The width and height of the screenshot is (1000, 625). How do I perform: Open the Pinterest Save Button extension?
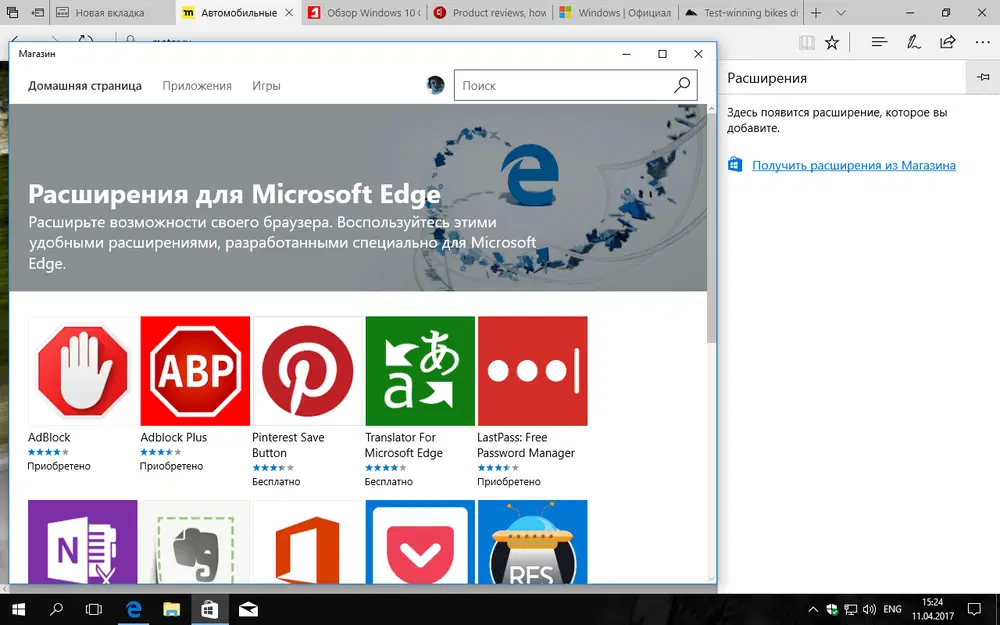pos(307,370)
